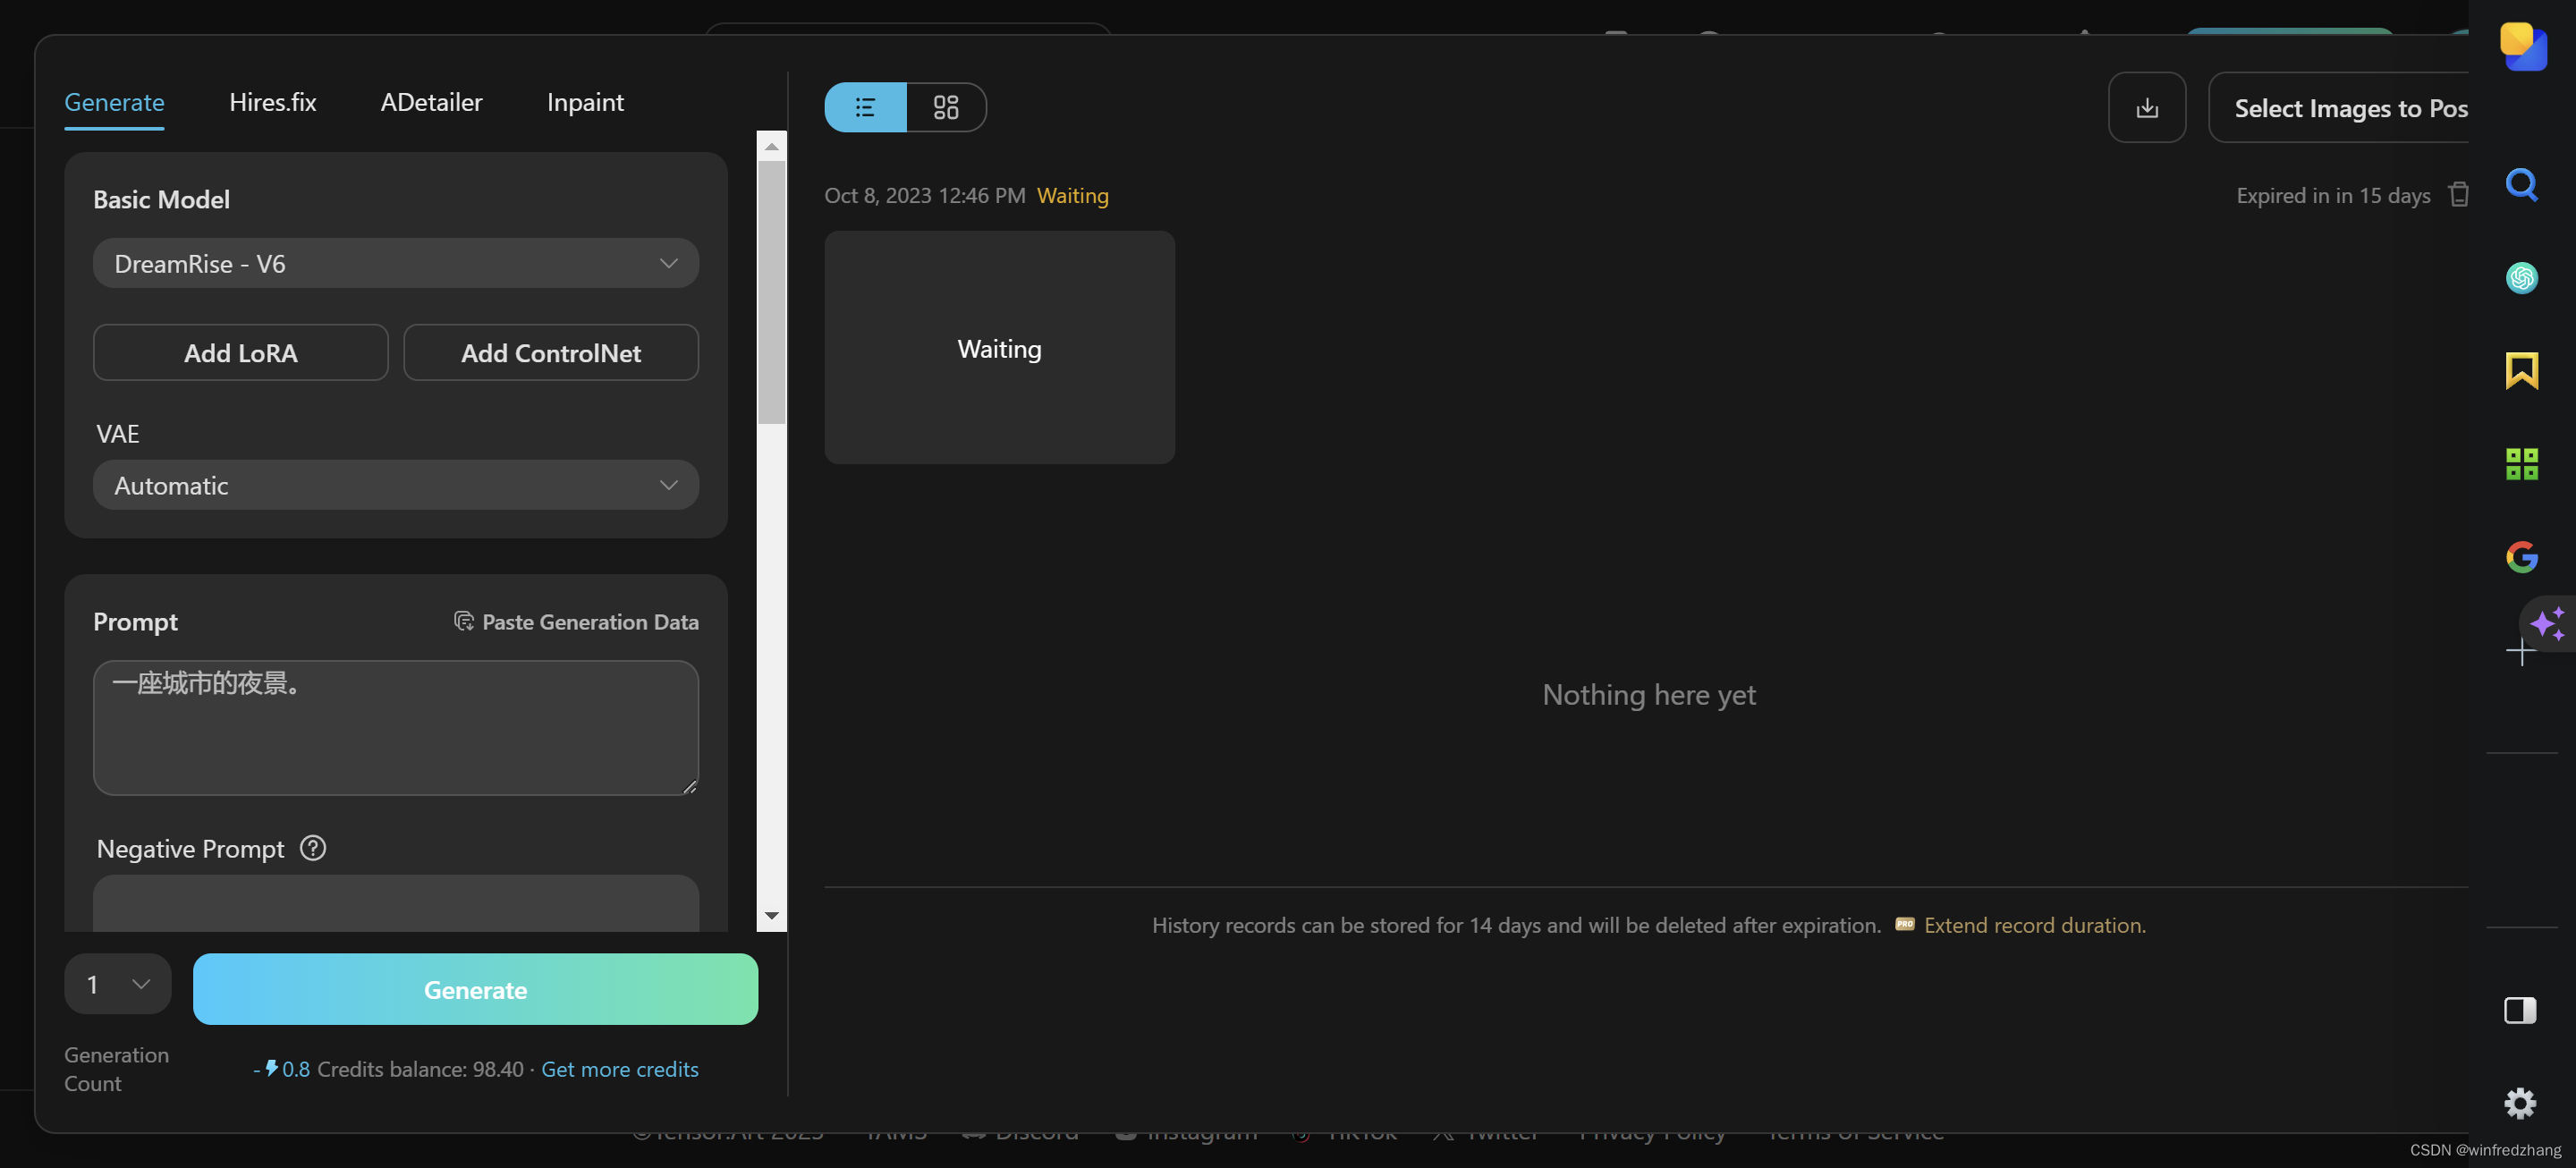Switch to list view layout

pos(865,107)
